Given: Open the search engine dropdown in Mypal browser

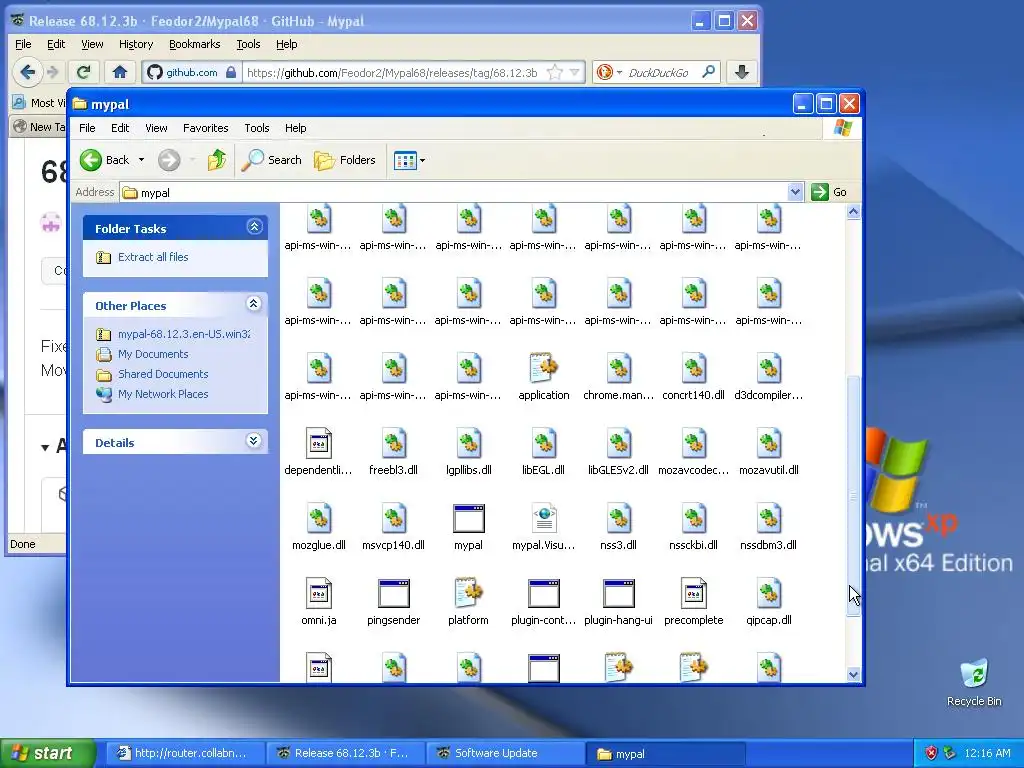Looking at the screenshot, I should click(x=619, y=72).
